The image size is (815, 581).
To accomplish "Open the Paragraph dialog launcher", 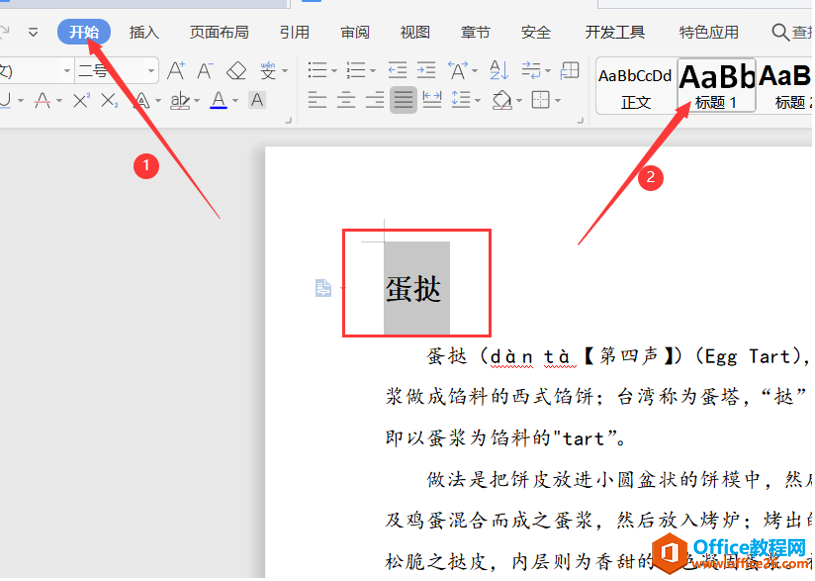I will point(581,121).
